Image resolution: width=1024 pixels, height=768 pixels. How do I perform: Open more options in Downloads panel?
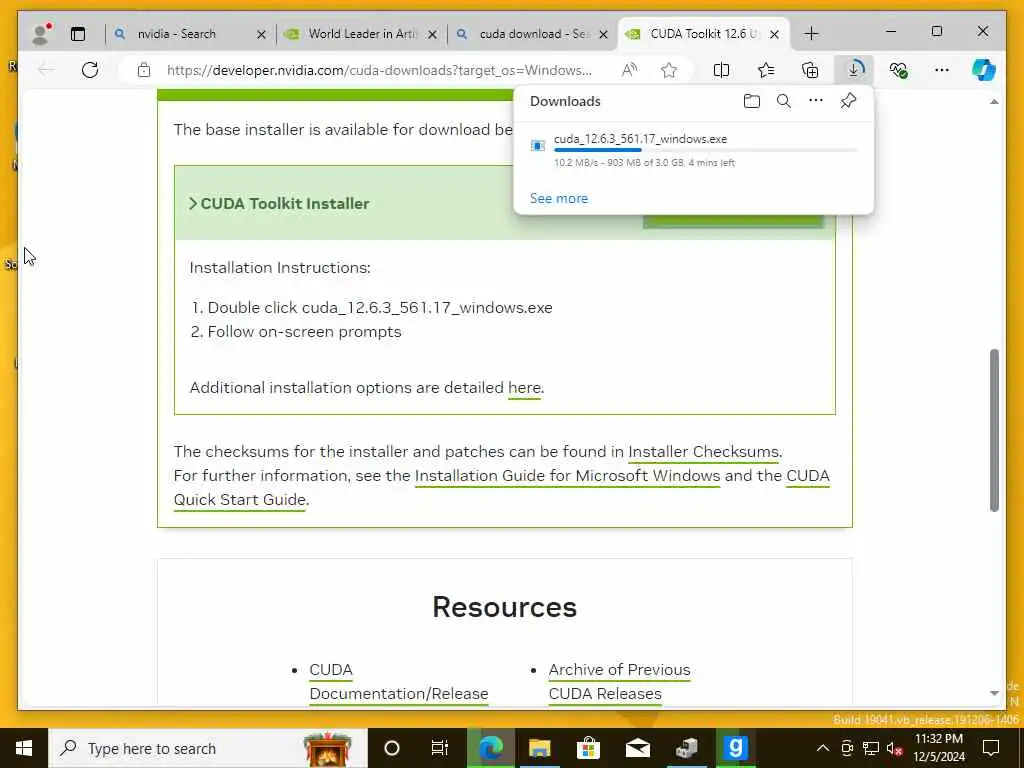pyautogui.click(x=816, y=101)
